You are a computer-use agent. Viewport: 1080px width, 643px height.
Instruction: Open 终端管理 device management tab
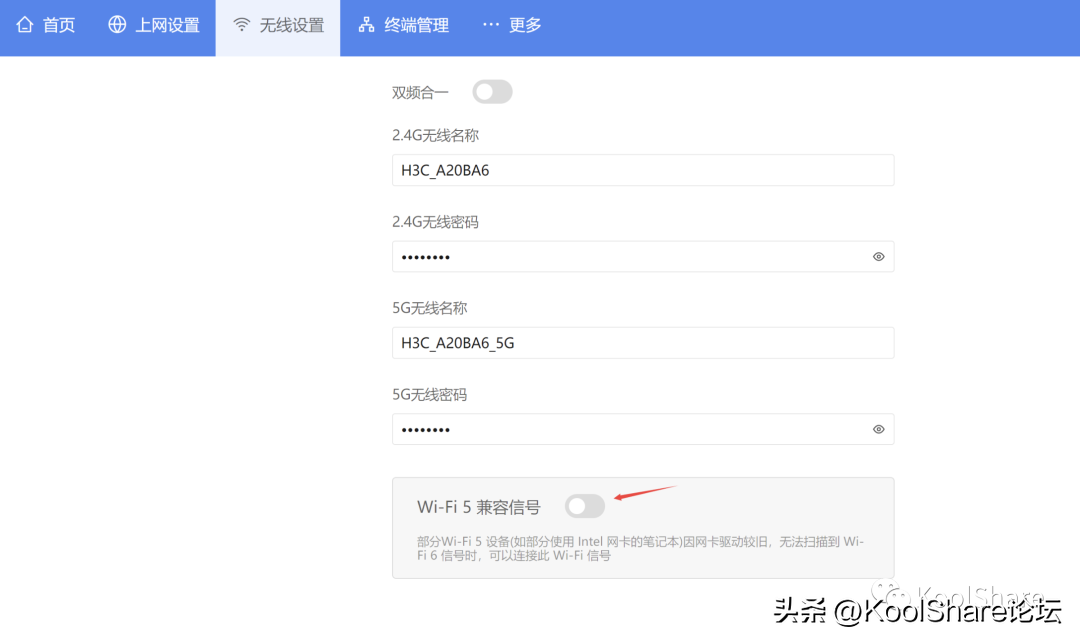point(404,25)
